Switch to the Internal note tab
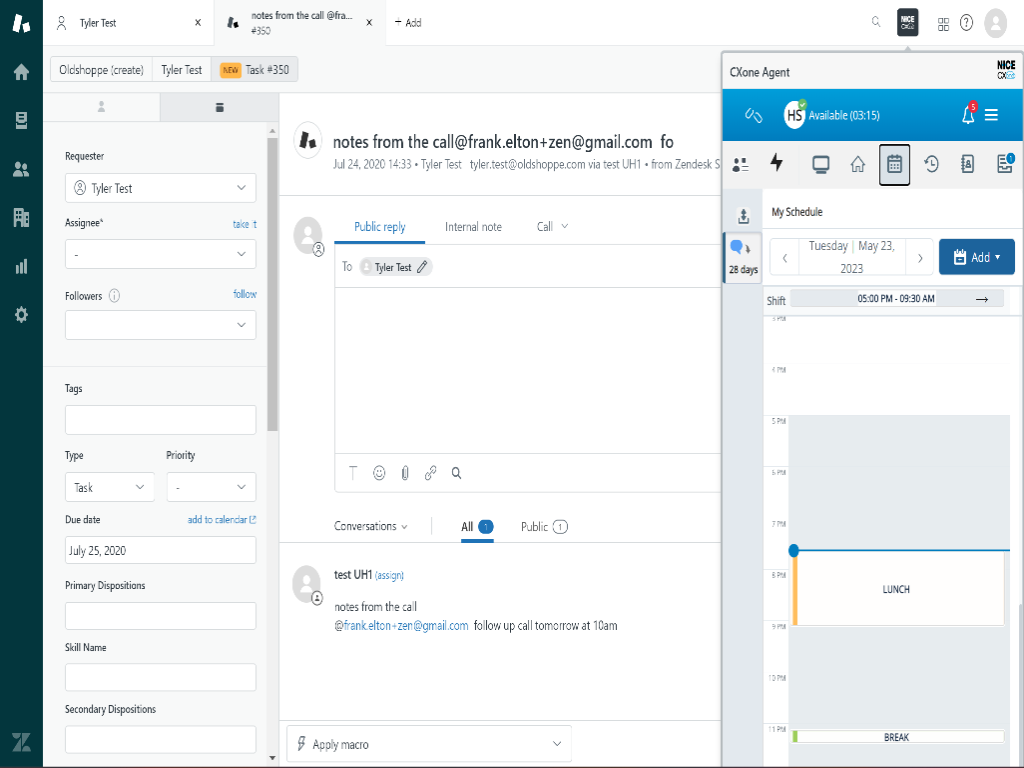This screenshot has width=1024, height=768. click(473, 227)
